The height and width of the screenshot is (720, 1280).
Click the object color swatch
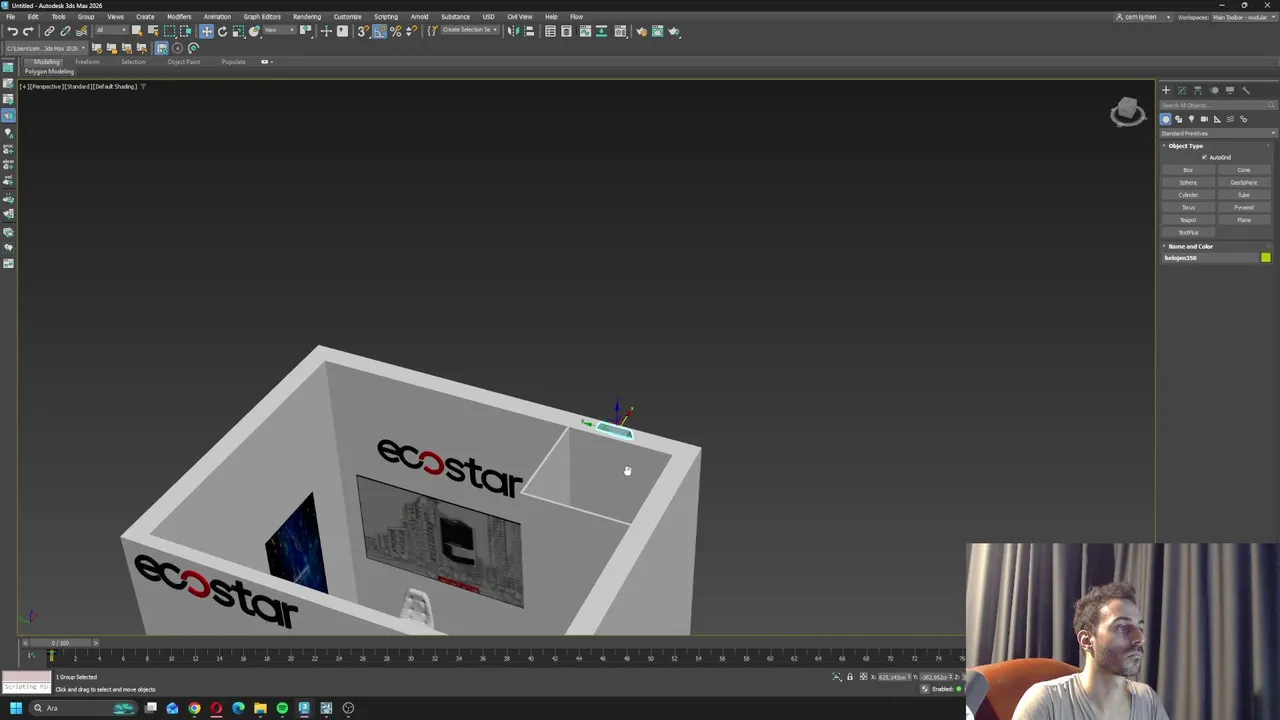click(1266, 258)
